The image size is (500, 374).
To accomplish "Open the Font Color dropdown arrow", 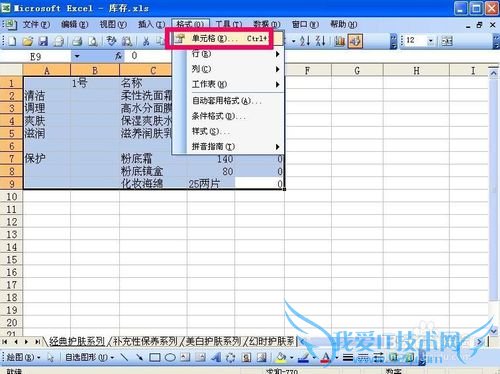I will (336, 358).
